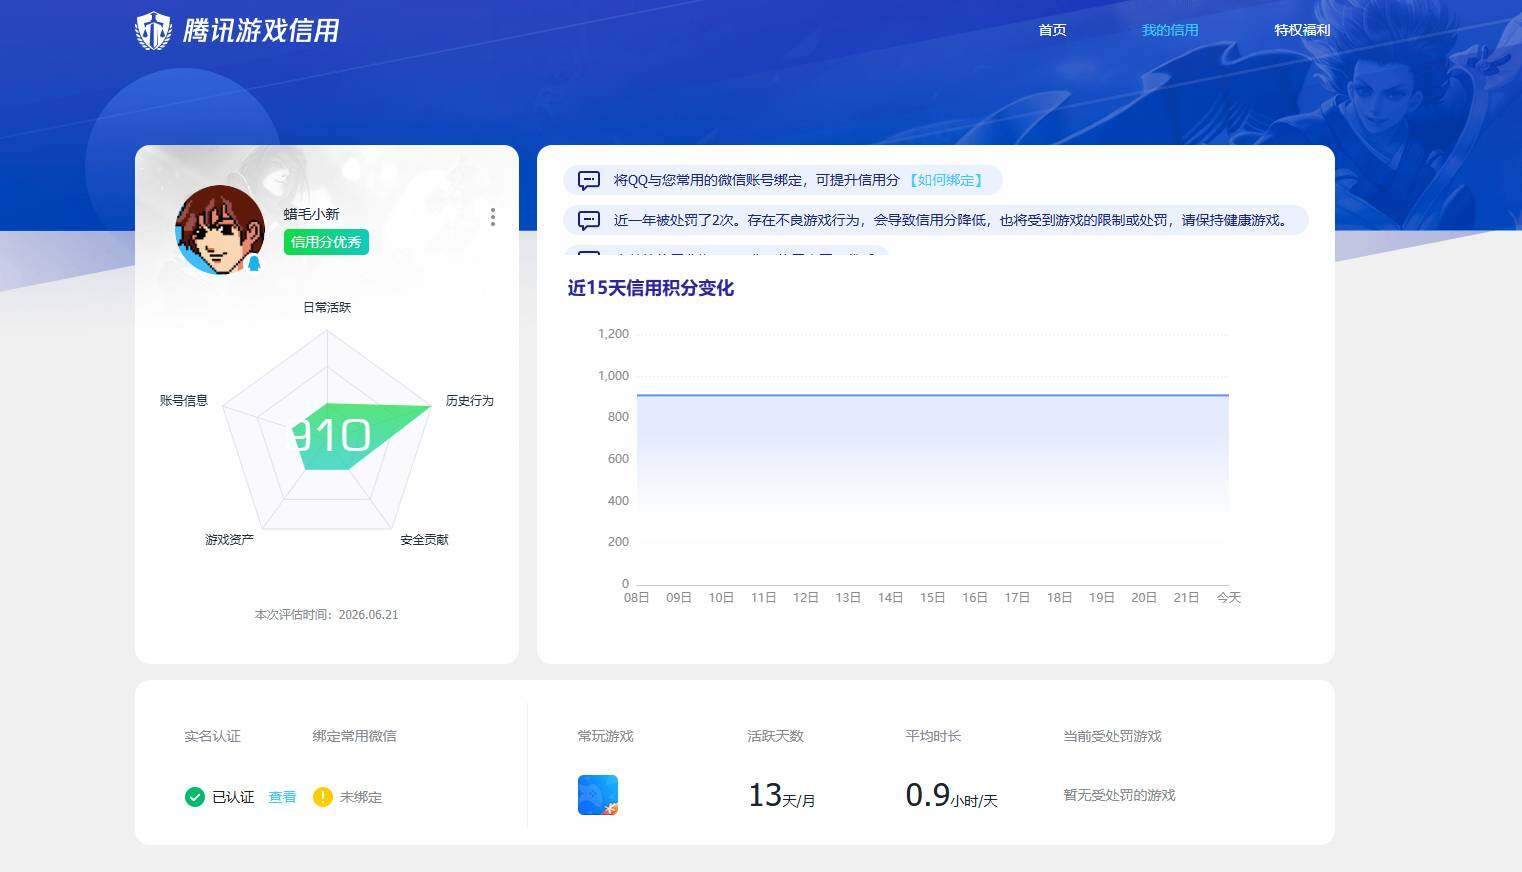
Task: Click the 平均时长 label
Action: pyautogui.click(x=933, y=736)
